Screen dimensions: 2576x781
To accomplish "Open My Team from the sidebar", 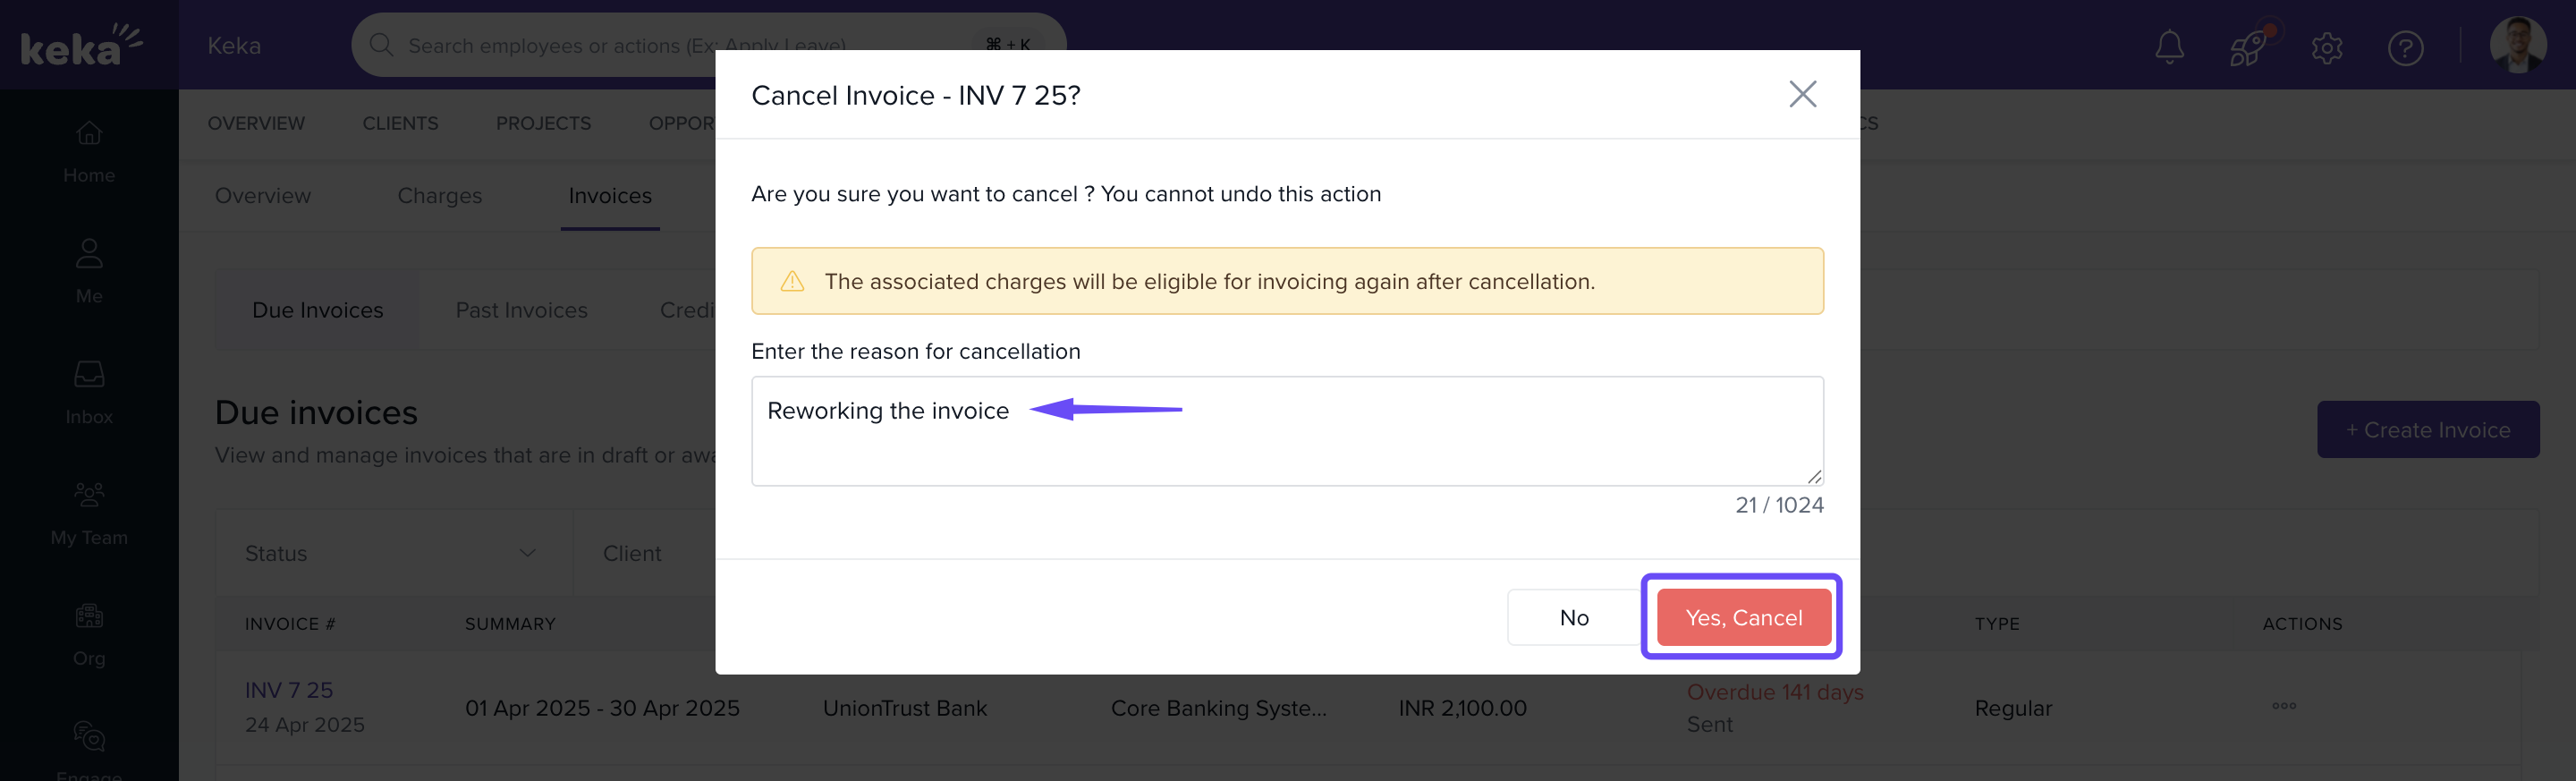I will point(89,512).
